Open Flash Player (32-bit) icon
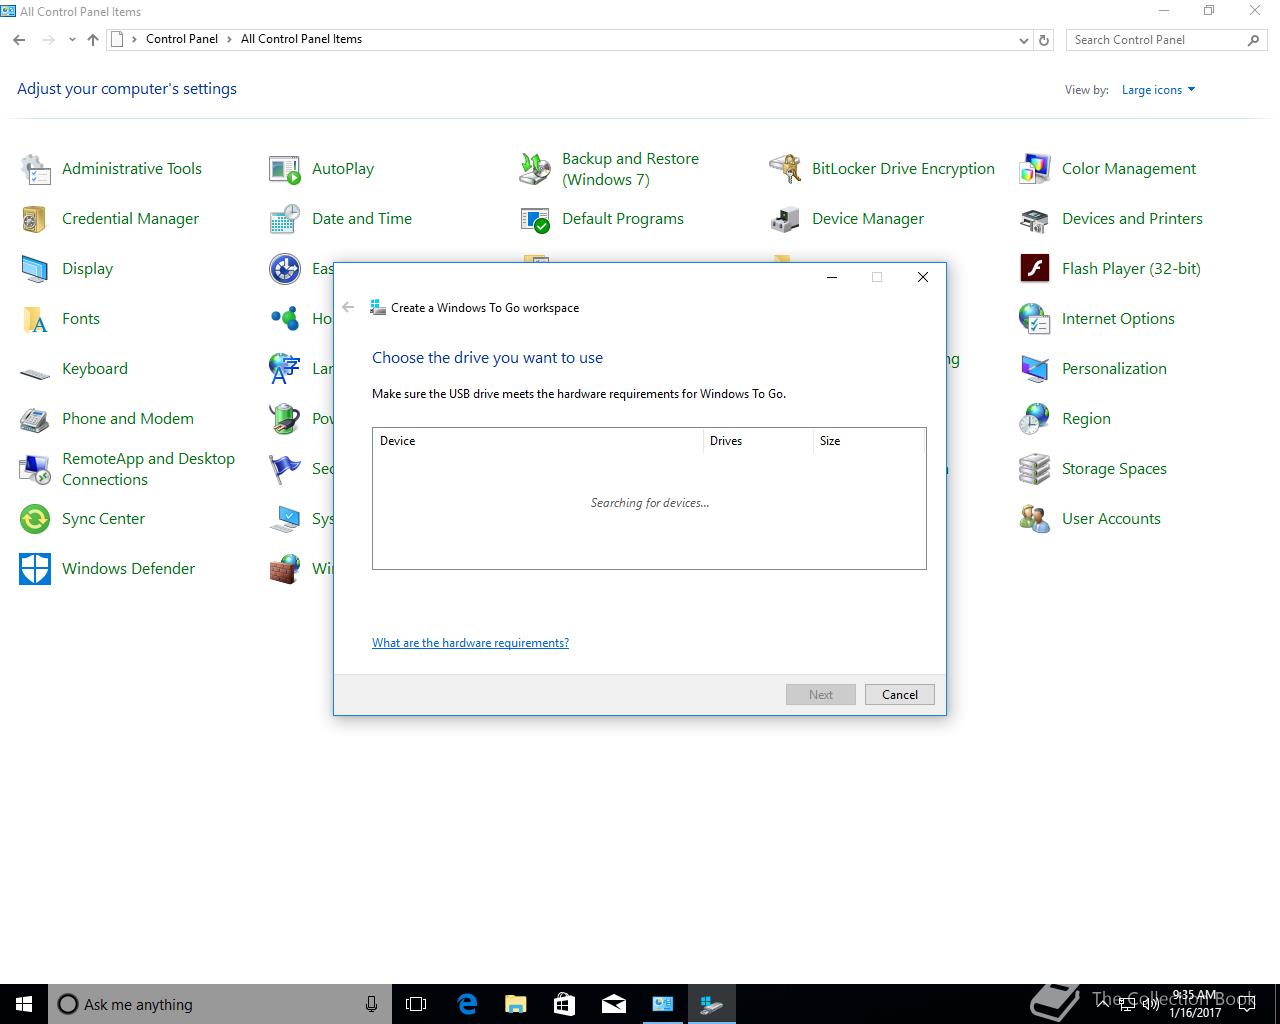This screenshot has height=1024, width=1280. click(x=1035, y=269)
